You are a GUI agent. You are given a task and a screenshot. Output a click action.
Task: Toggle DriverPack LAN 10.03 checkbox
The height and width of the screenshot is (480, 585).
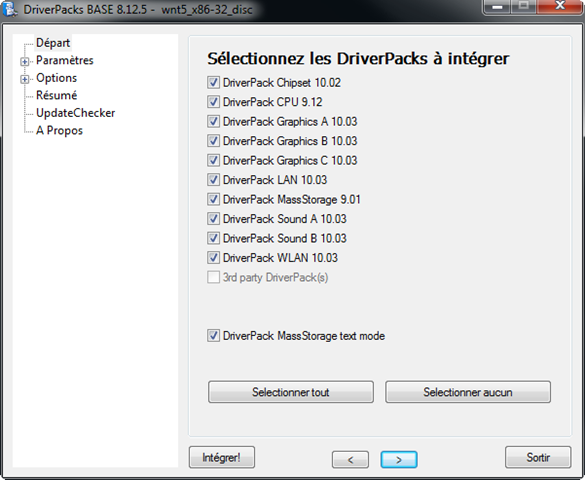click(213, 180)
